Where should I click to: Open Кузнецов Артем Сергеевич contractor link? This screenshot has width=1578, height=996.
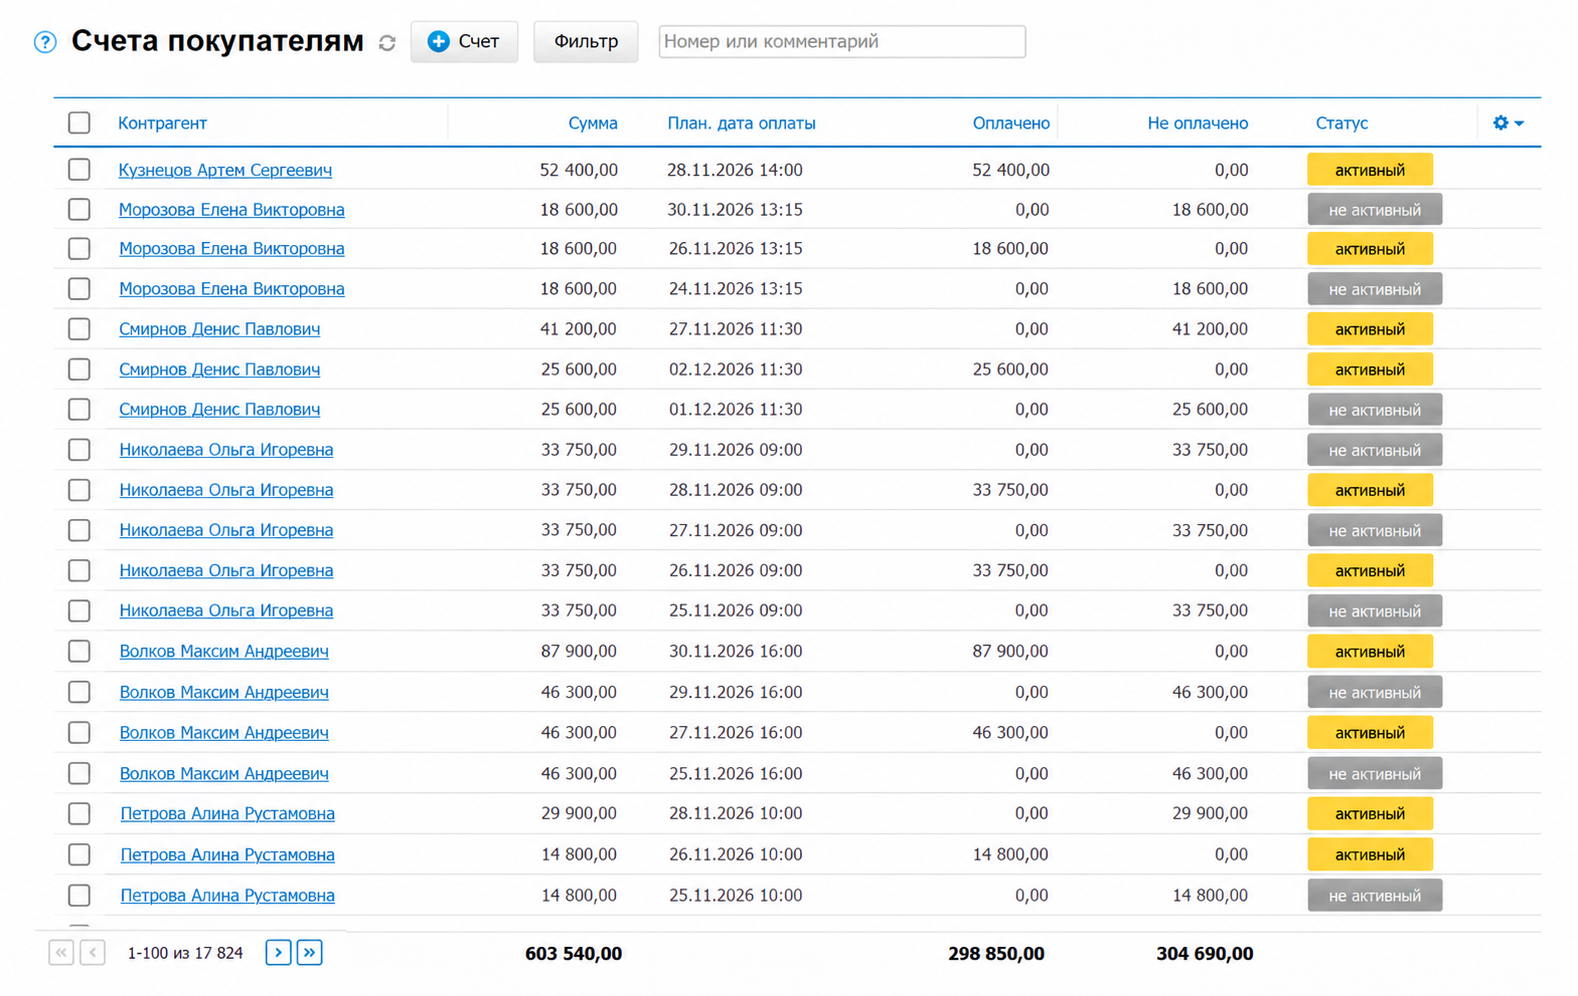225,170
